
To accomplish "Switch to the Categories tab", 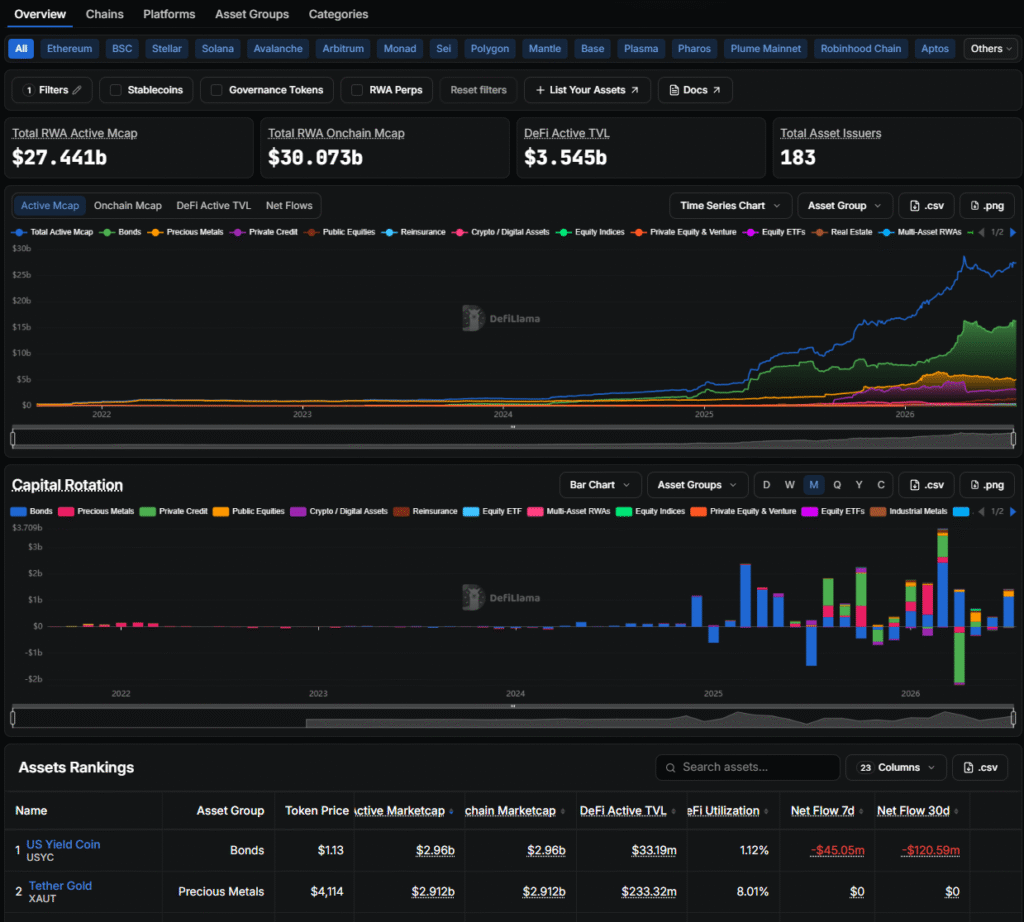I will coord(338,14).
